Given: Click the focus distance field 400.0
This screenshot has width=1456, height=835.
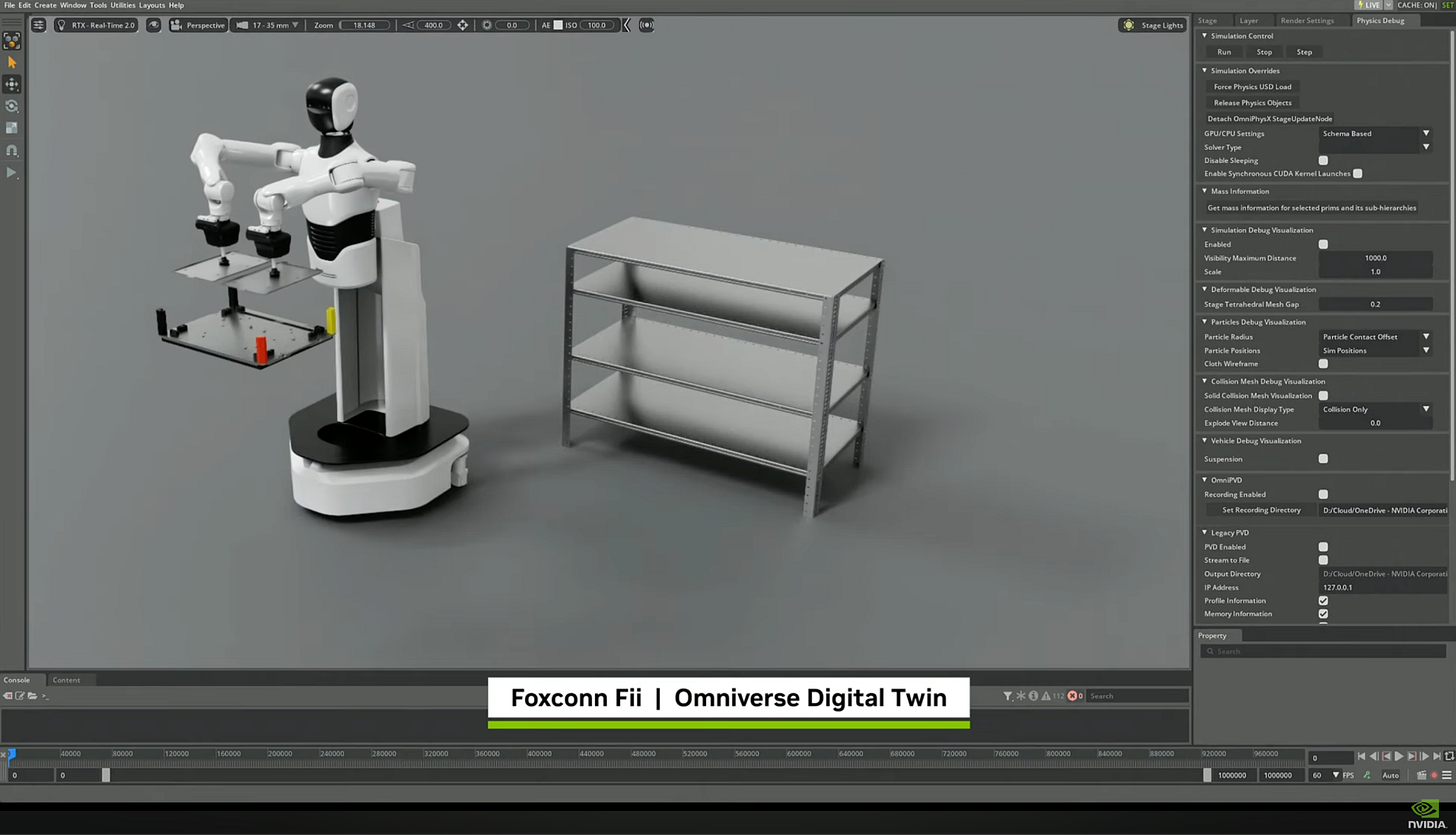Looking at the screenshot, I should [x=433, y=25].
